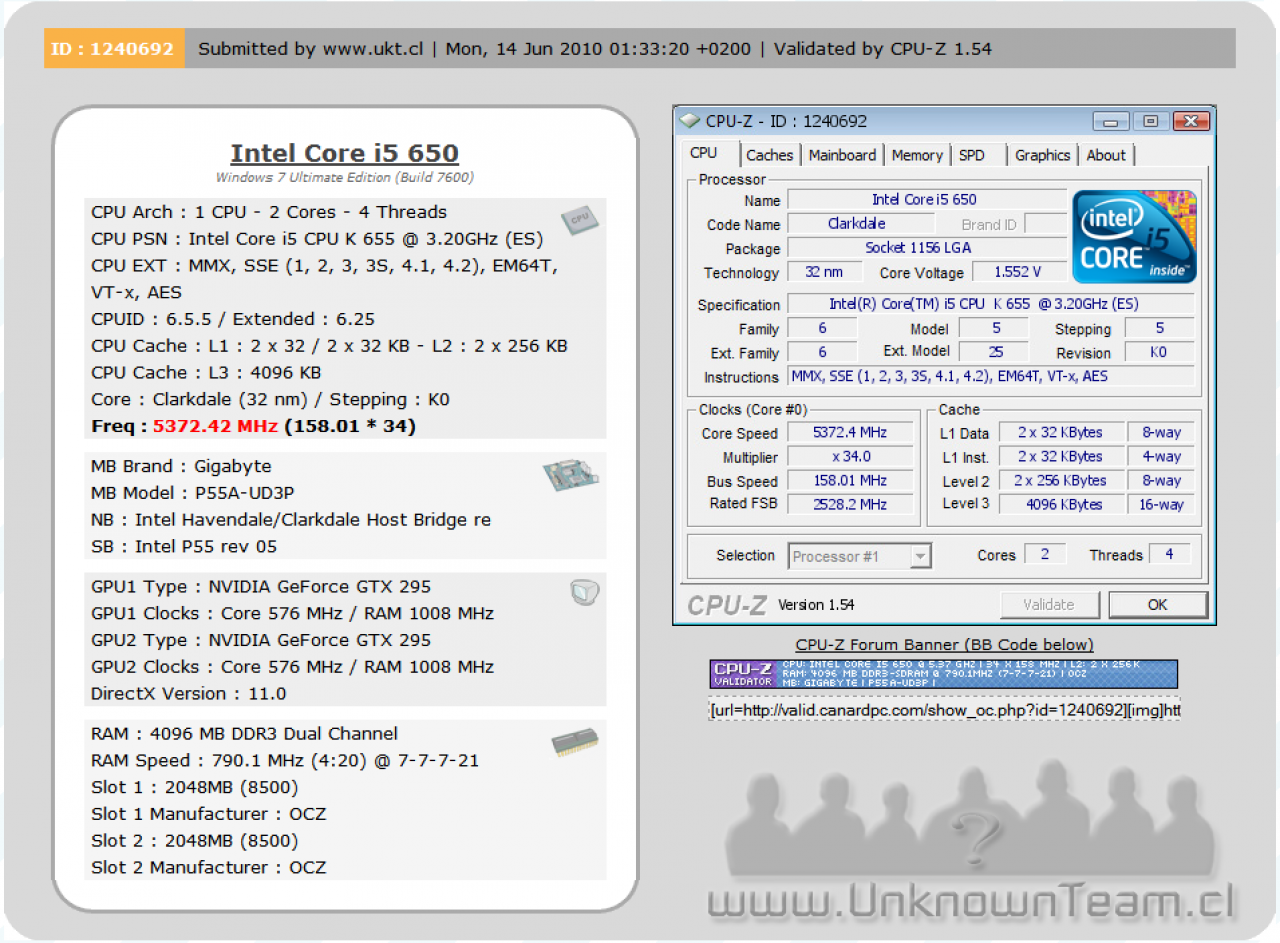This screenshot has height=943, width=1280.
Task: Click the red 5372.42 MHz frequency text
Action: [x=215, y=426]
